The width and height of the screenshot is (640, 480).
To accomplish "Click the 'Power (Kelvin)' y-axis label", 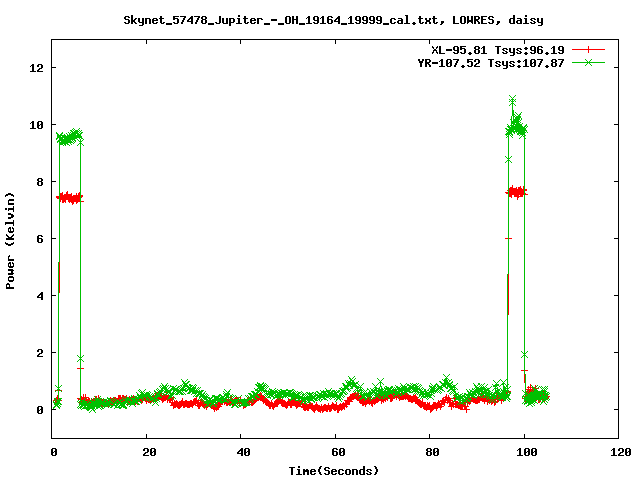I will 10,241.
